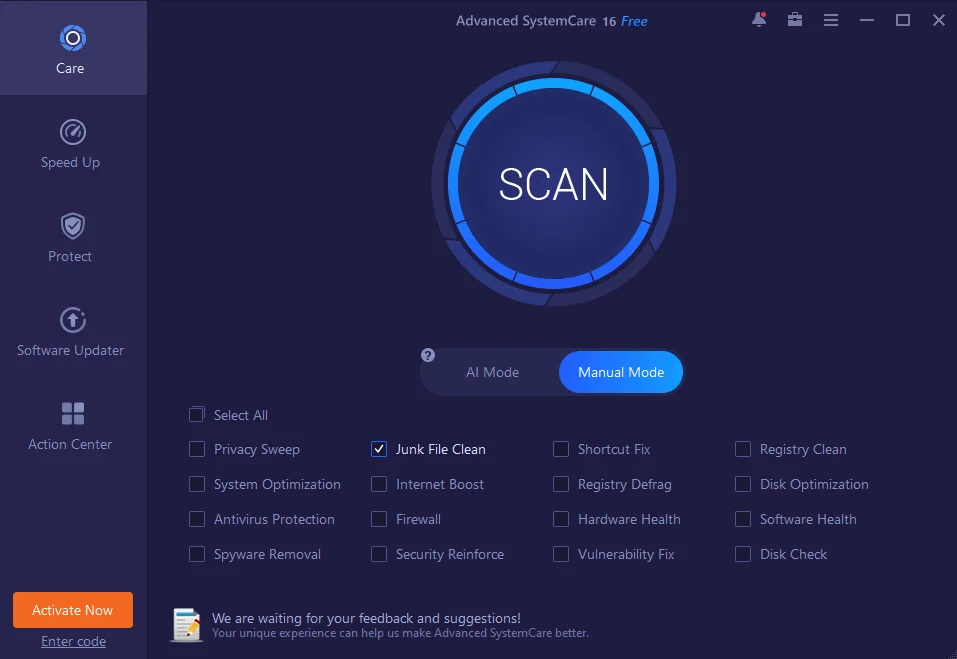Open notifications via the bell icon
The image size is (957, 659).
(757, 19)
